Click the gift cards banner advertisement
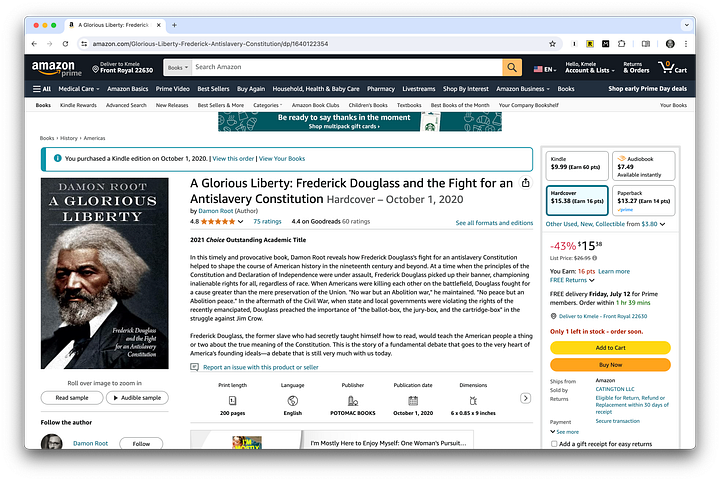This screenshot has height=481, width=720. coord(360,122)
